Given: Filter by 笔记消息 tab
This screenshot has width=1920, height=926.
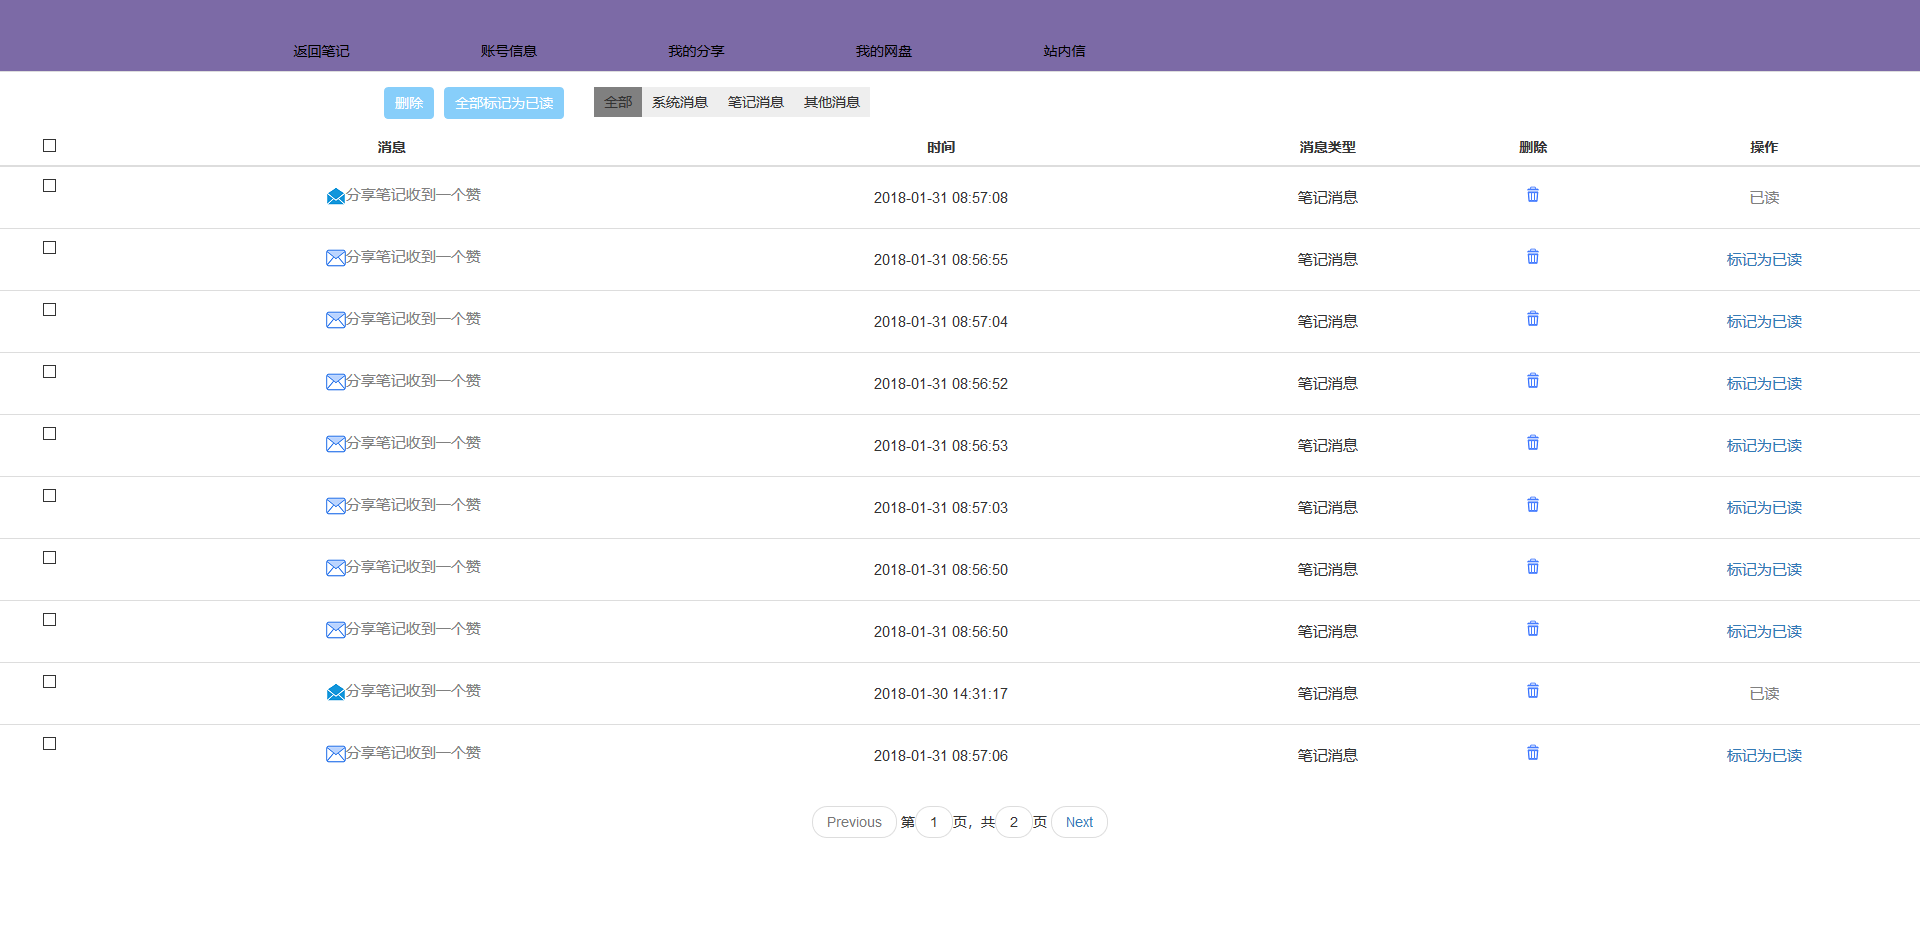Looking at the screenshot, I should tap(756, 102).
